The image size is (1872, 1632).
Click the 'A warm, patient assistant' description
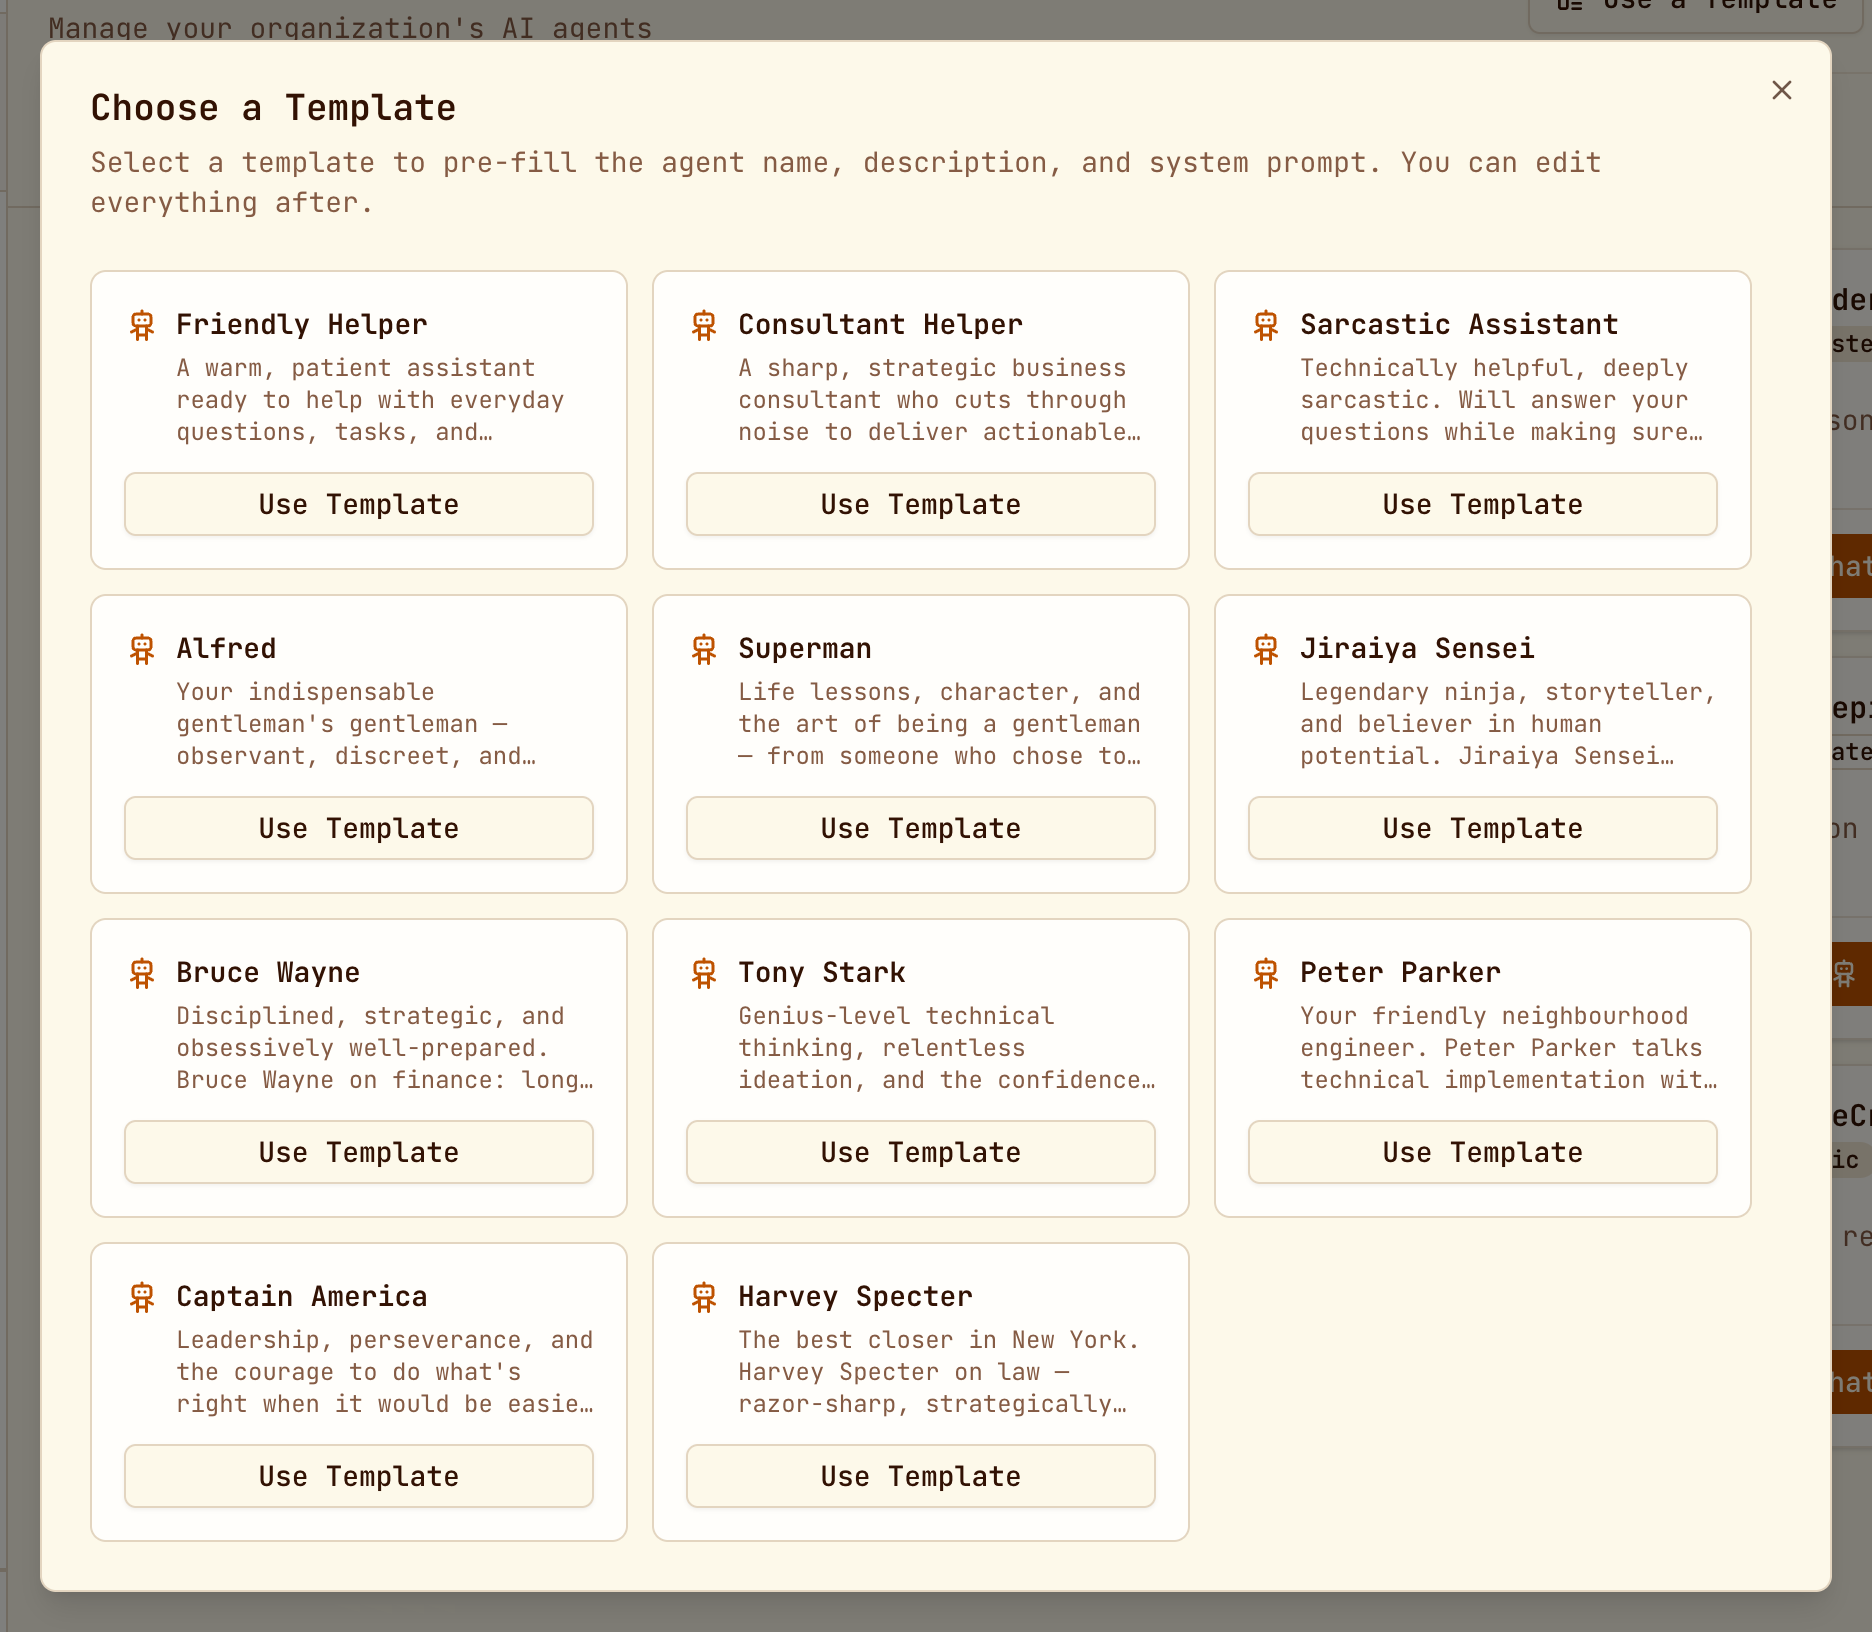tap(371, 400)
